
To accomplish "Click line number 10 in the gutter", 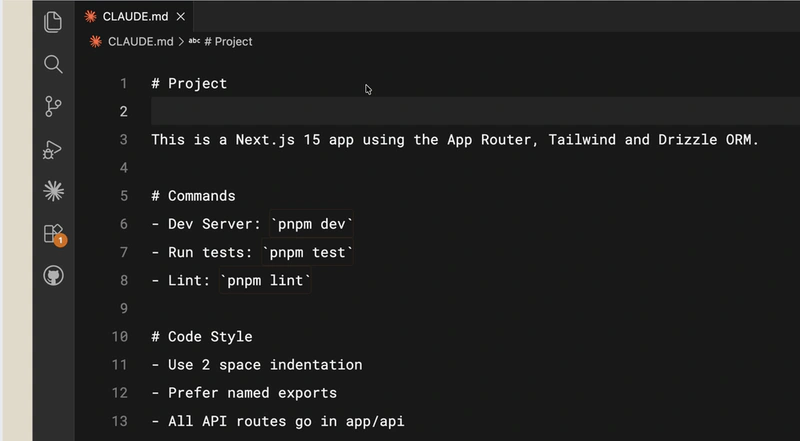I will tap(120, 336).
